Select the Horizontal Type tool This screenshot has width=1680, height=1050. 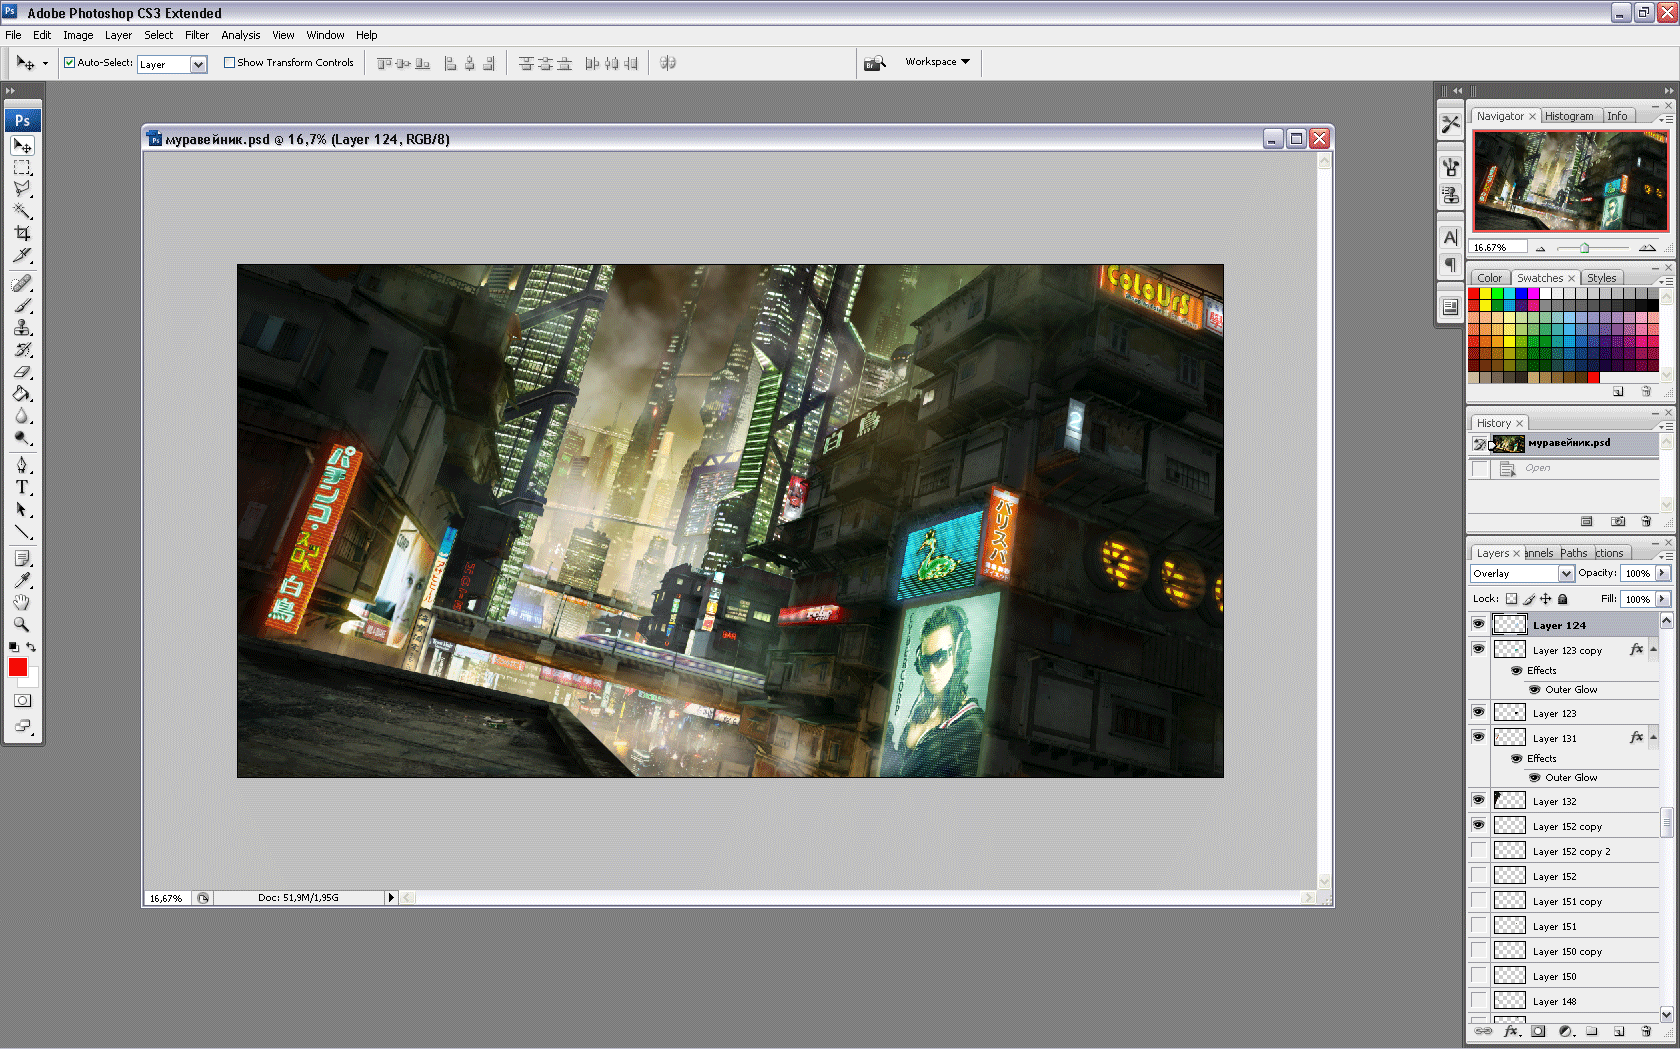[x=22, y=487]
